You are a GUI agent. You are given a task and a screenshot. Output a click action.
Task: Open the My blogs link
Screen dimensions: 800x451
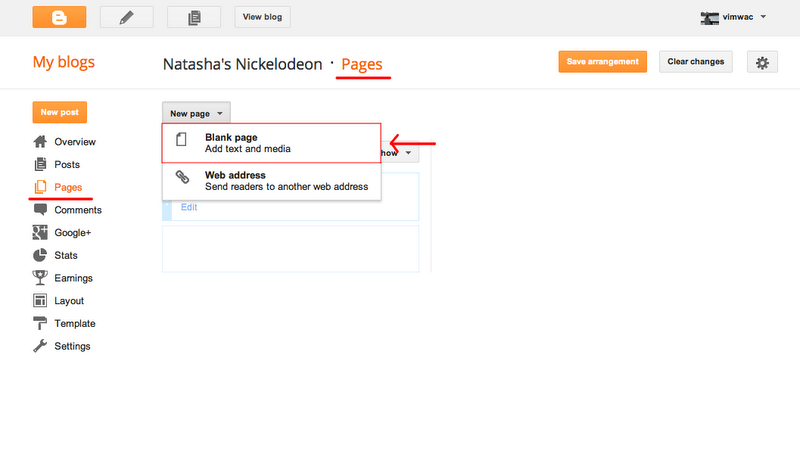coord(64,62)
